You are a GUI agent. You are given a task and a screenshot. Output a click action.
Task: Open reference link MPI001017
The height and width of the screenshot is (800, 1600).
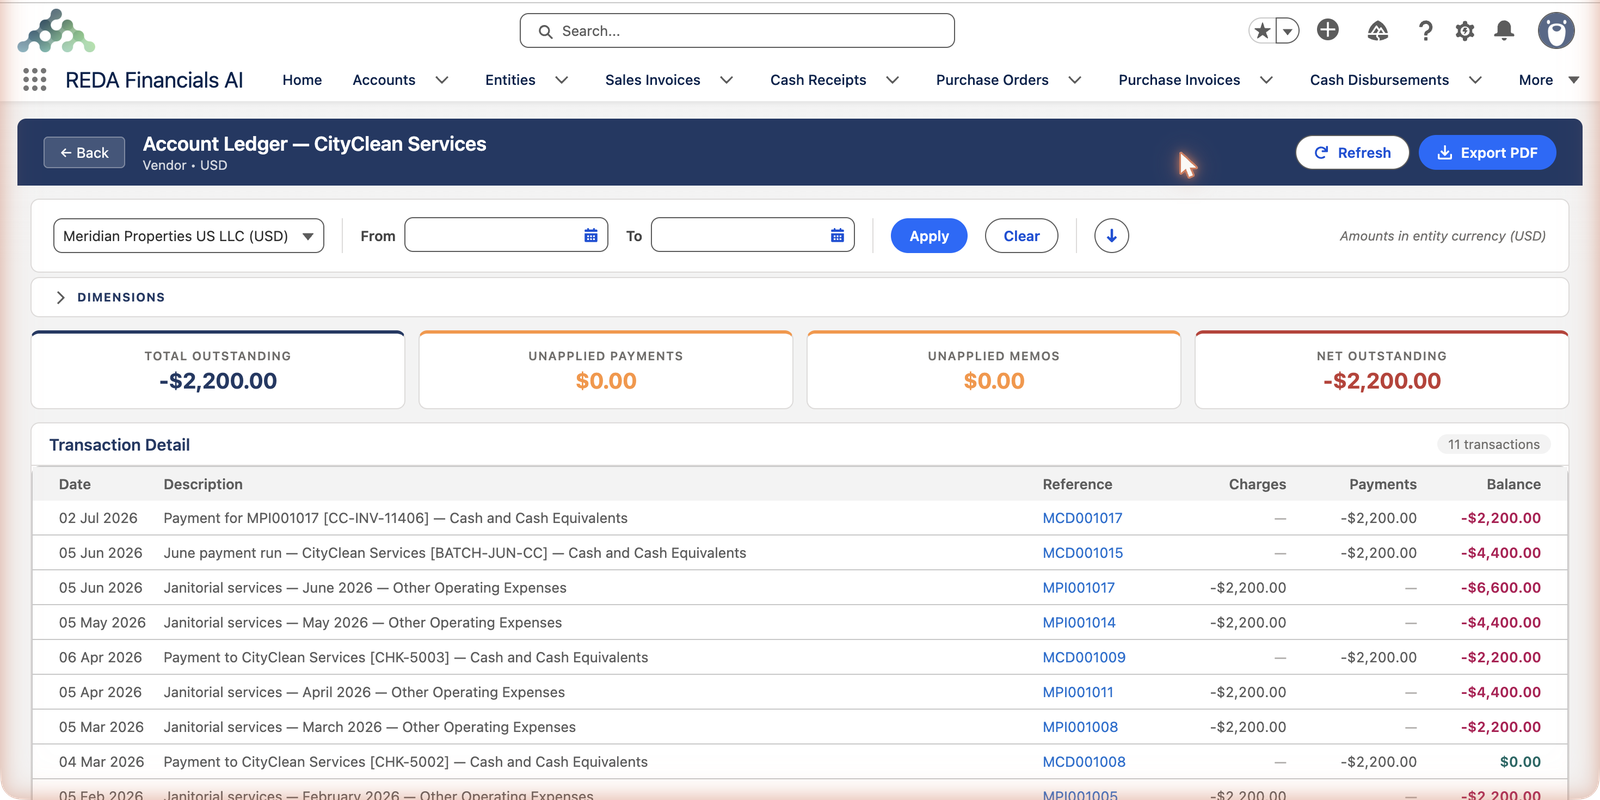[x=1078, y=588]
